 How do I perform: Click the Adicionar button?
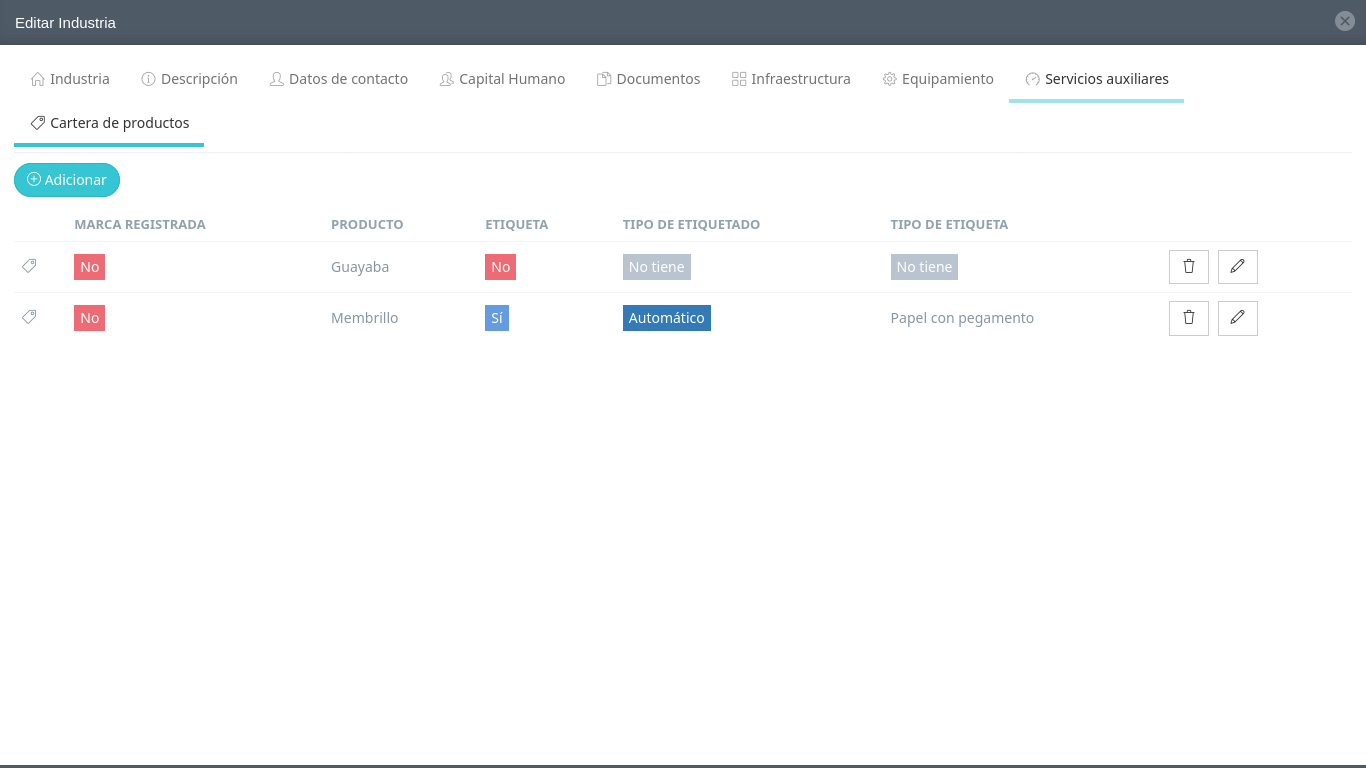point(67,180)
